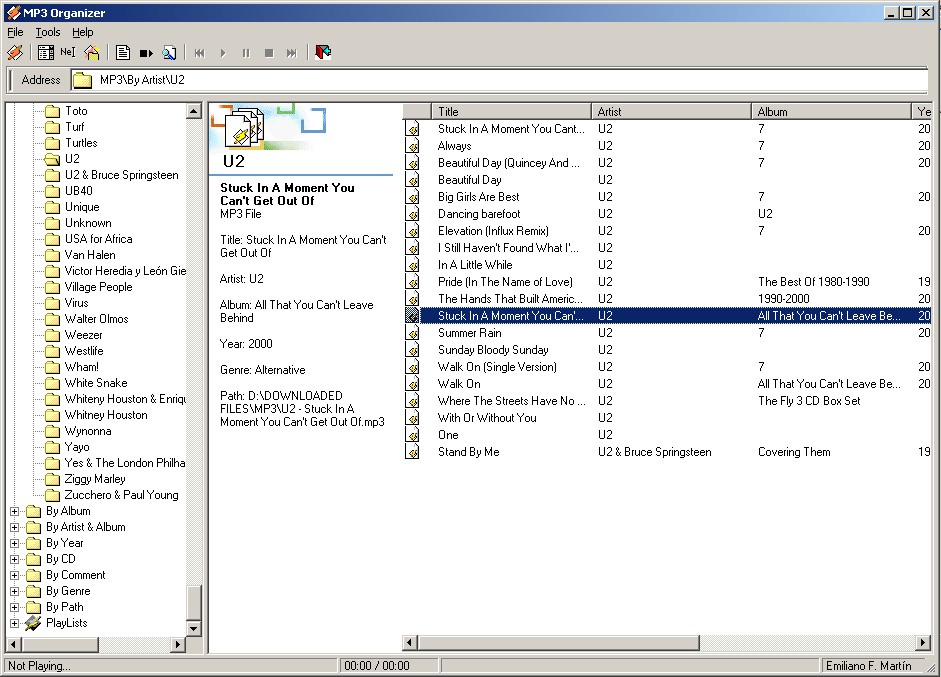This screenshot has width=941, height=677.
Task: Click the black rectangle with arrow toolbar icon
Action: pos(146,53)
